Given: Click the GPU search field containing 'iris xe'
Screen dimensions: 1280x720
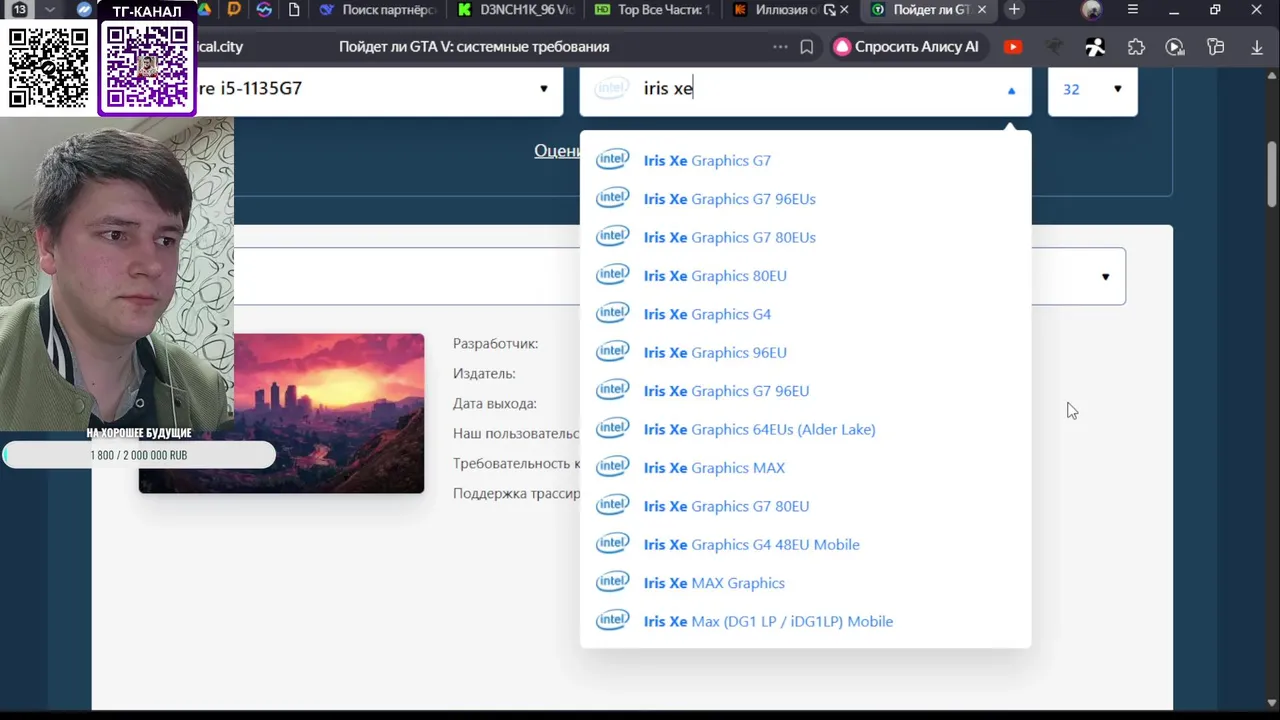Looking at the screenshot, I should [805, 89].
